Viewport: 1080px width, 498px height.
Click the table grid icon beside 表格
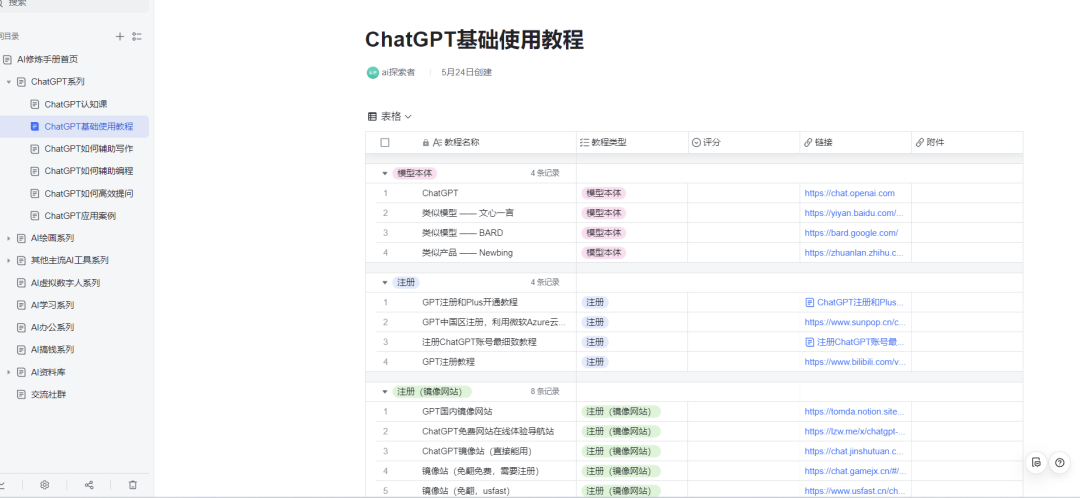tap(372, 117)
